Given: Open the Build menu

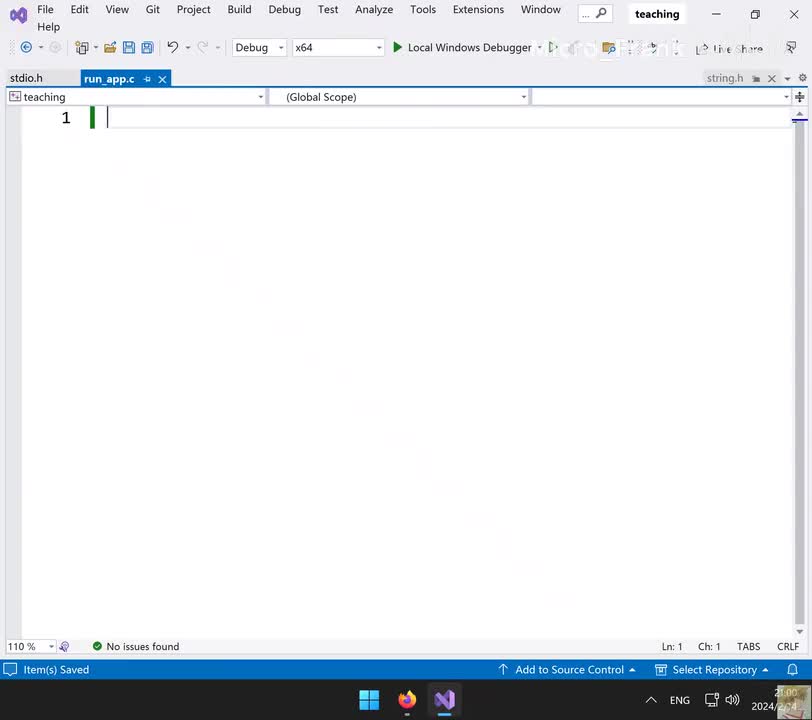Looking at the screenshot, I should [x=239, y=9].
